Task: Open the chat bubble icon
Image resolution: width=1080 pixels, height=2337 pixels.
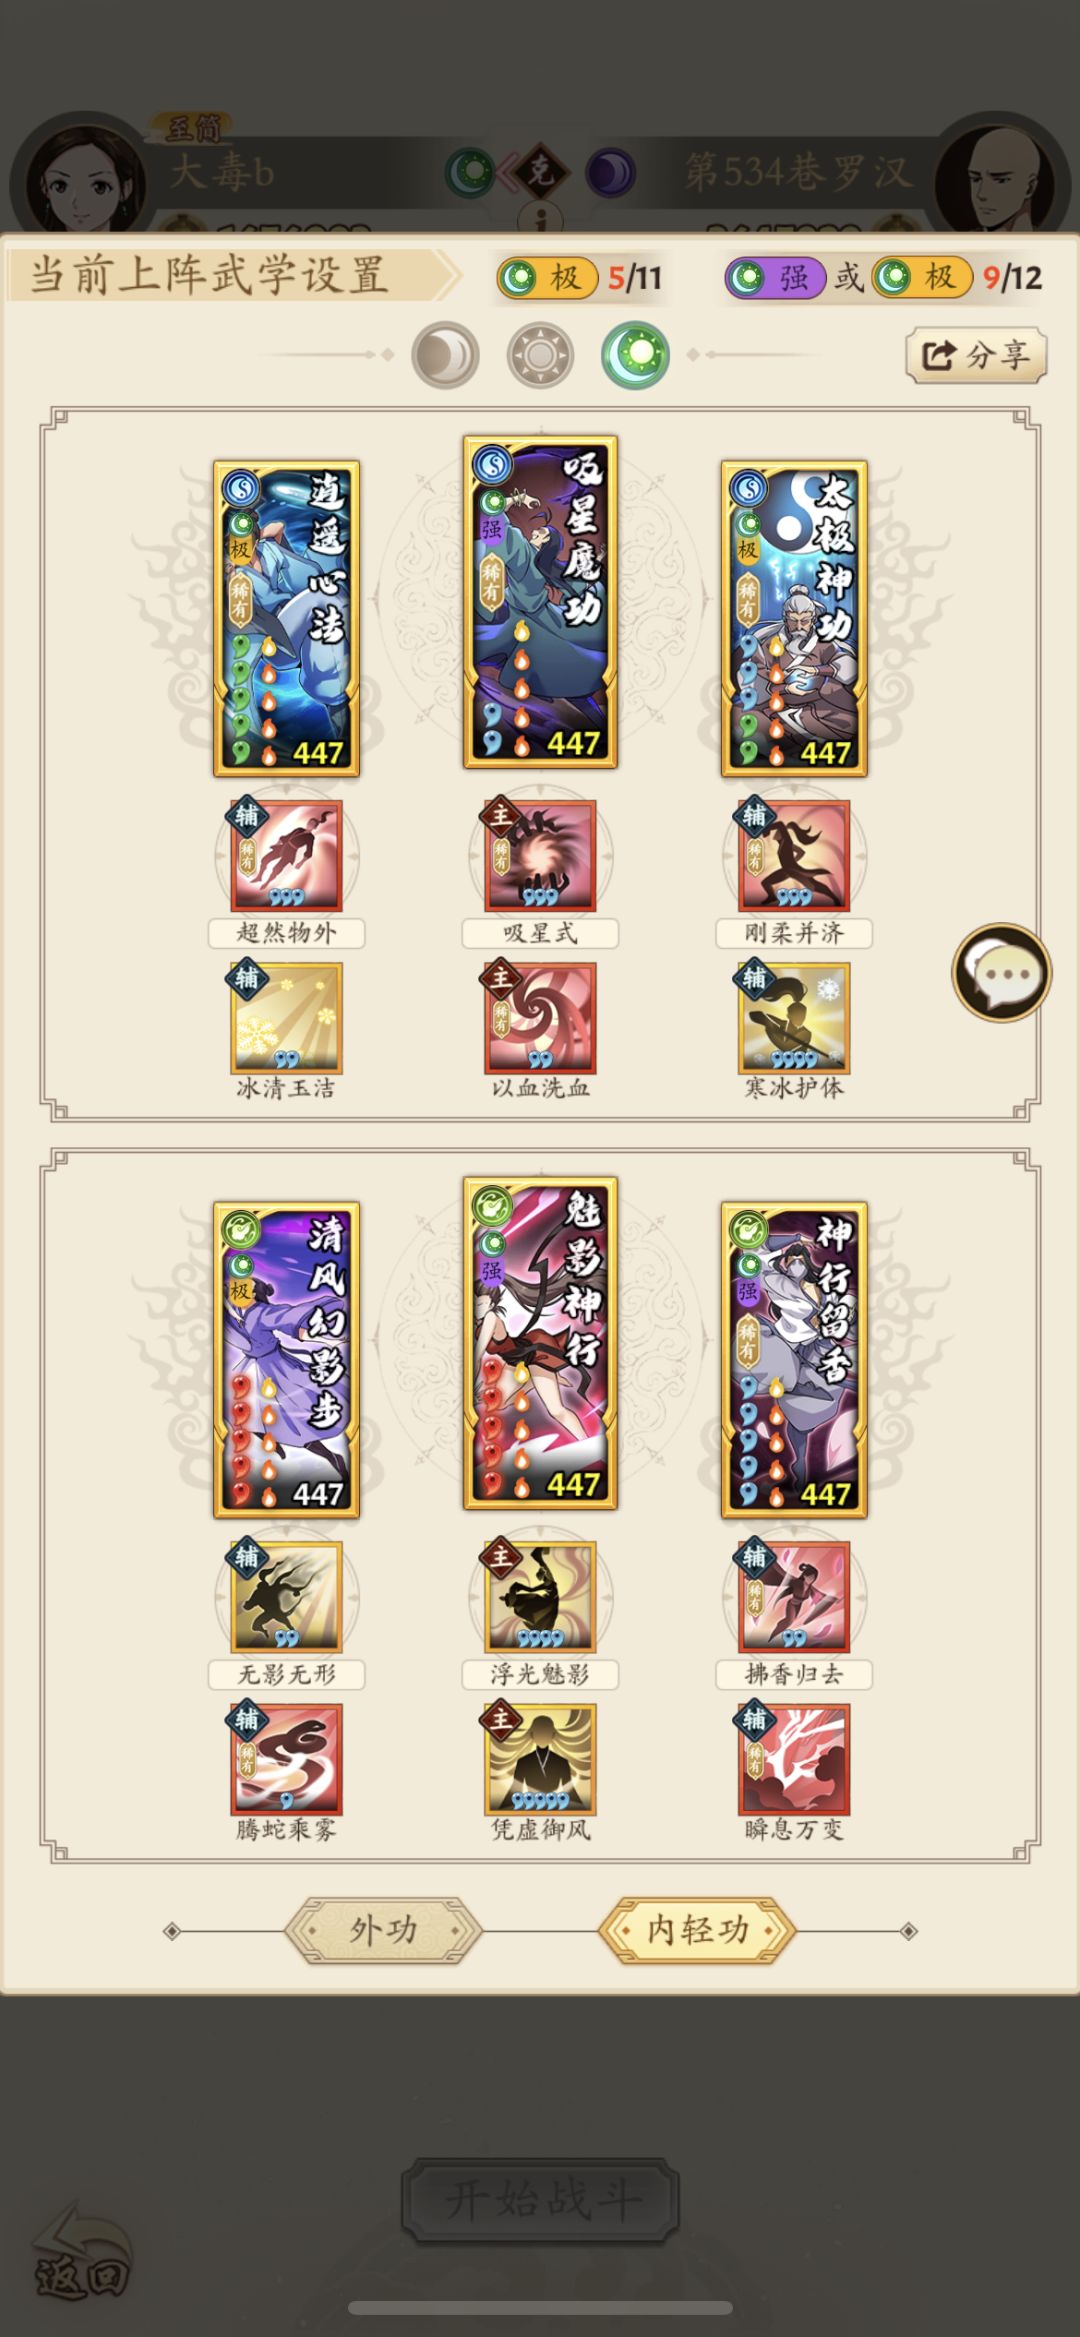Action: pyautogui.click(x=1001, y=972)
